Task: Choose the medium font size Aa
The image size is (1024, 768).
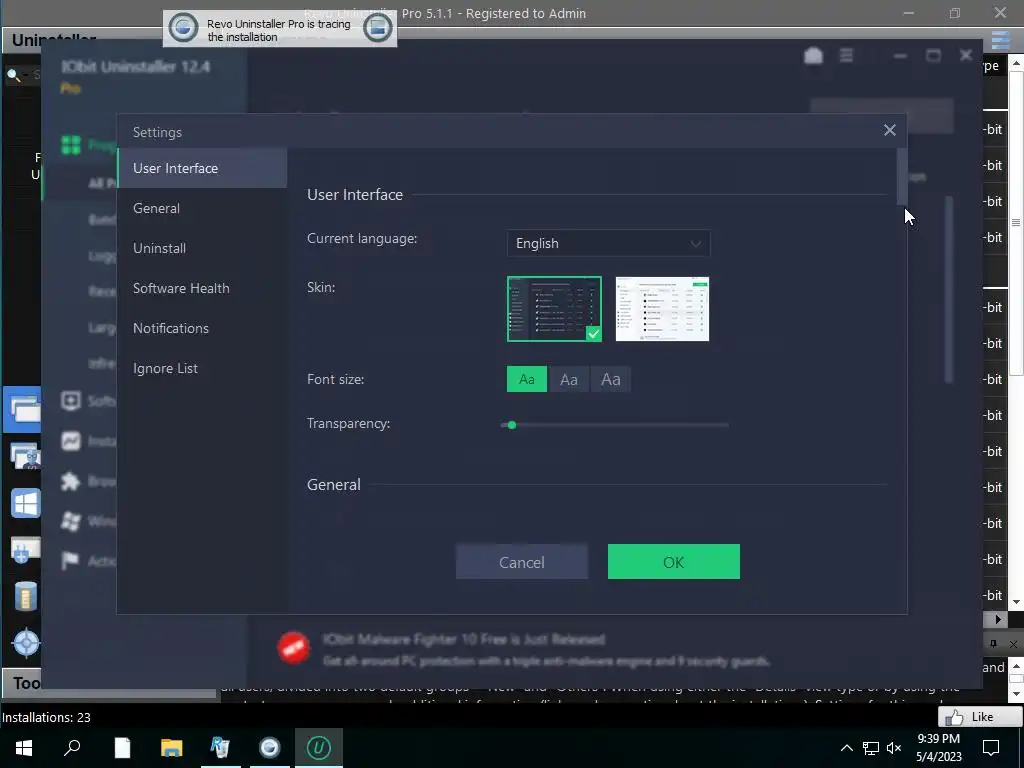Action: point(569,379)
